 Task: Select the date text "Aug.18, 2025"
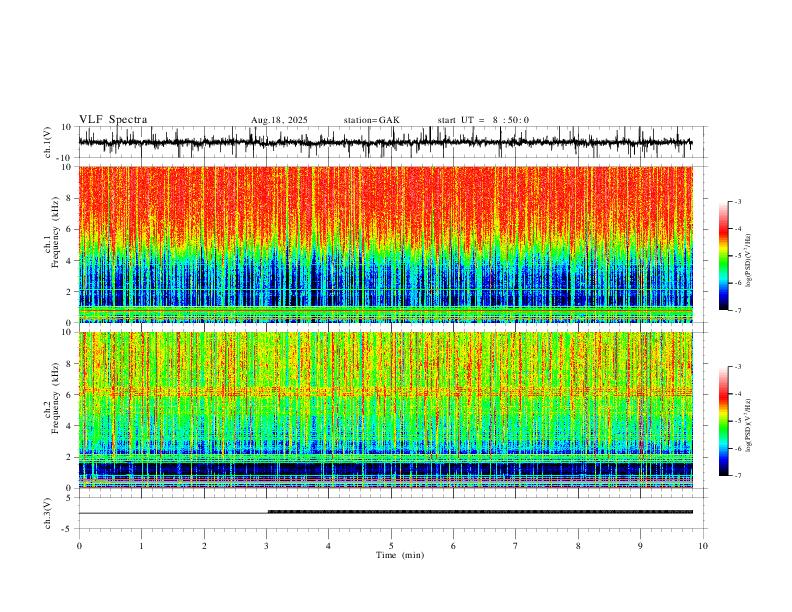(279, 120)
